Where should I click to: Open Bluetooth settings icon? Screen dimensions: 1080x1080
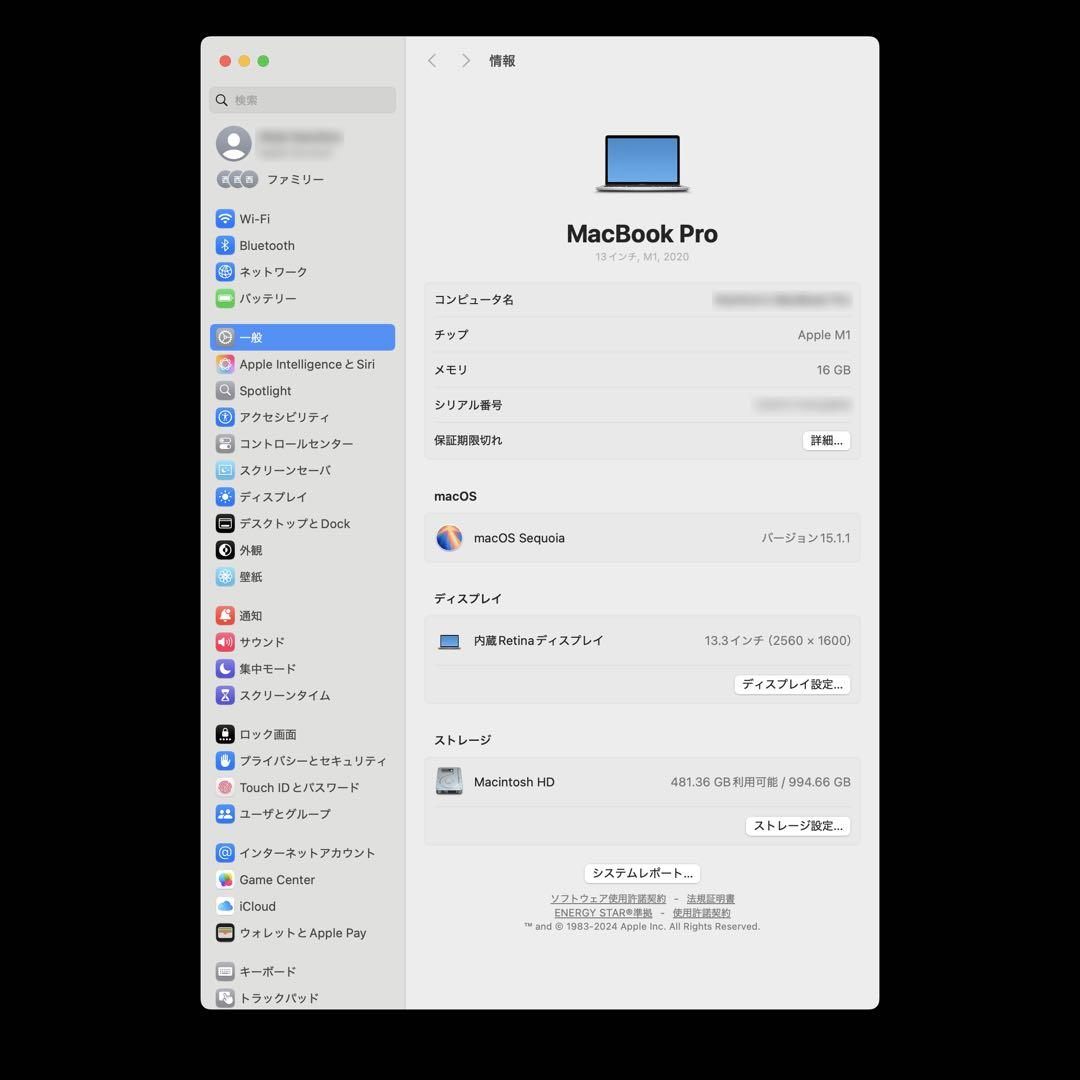click(225, 245)
